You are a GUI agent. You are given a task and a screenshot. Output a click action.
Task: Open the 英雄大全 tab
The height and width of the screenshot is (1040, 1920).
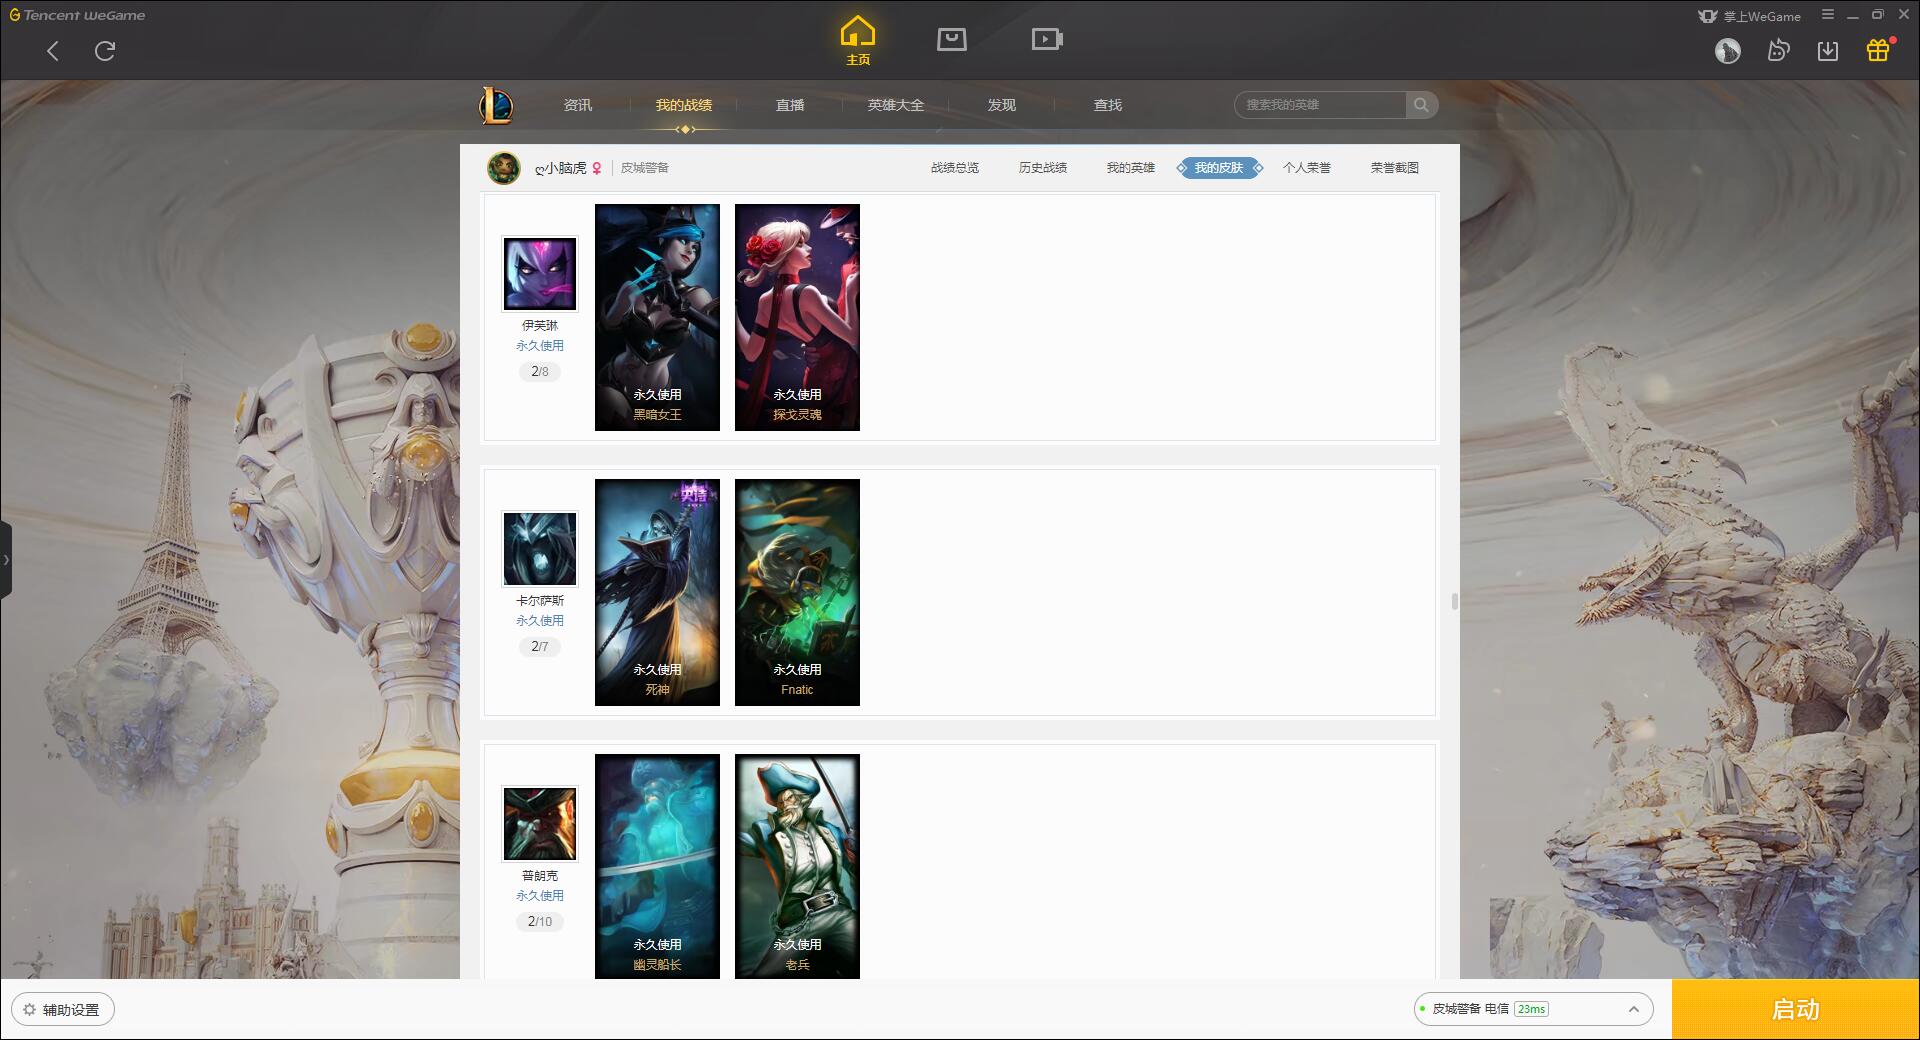(896, 105)
